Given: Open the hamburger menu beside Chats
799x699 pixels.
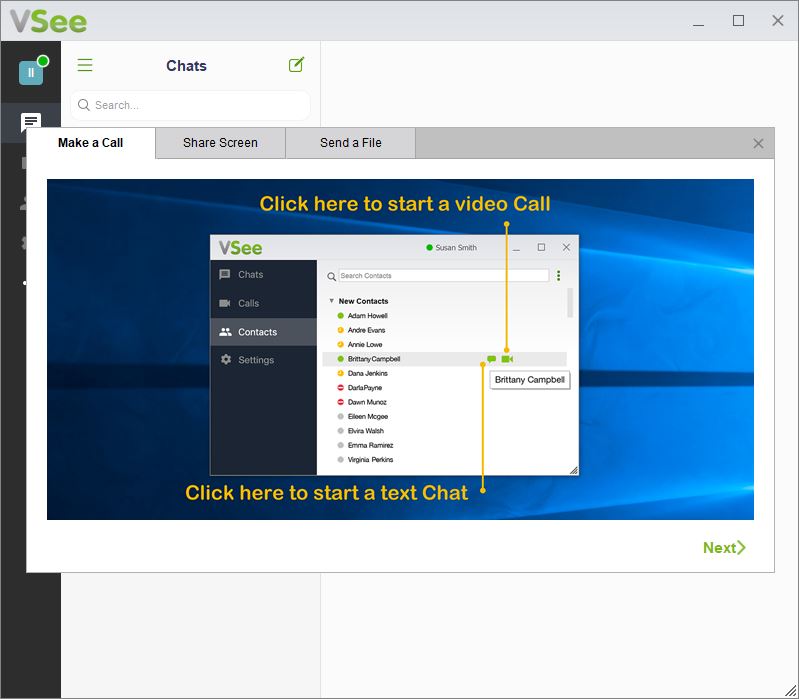Looking at the screenshot, I should [x=85, y=65].
